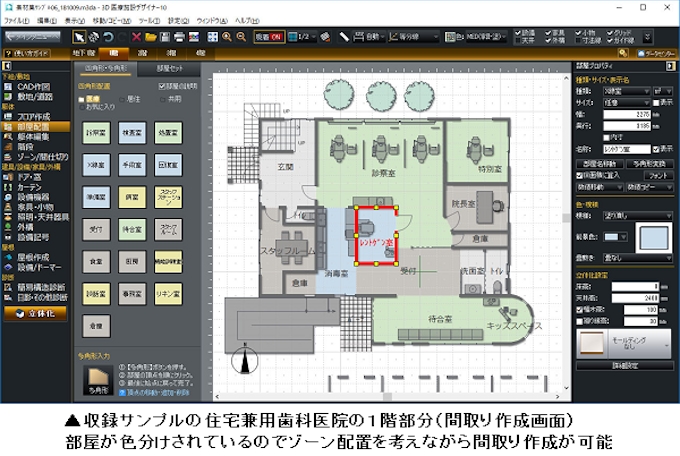Open the ツール menu
This screenshot has height=456, width=680.
149,20
